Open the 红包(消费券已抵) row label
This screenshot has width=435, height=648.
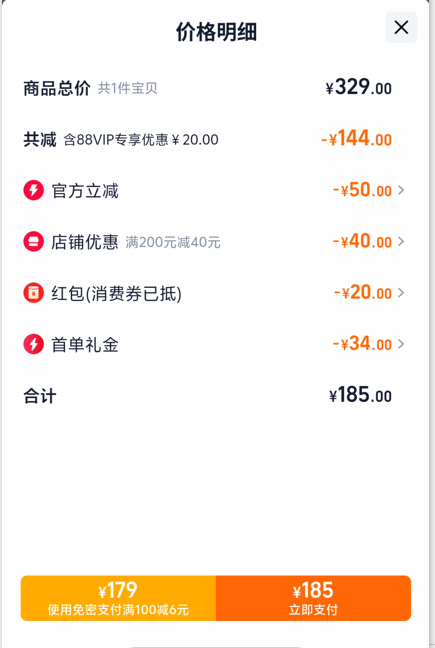[116, 294]
